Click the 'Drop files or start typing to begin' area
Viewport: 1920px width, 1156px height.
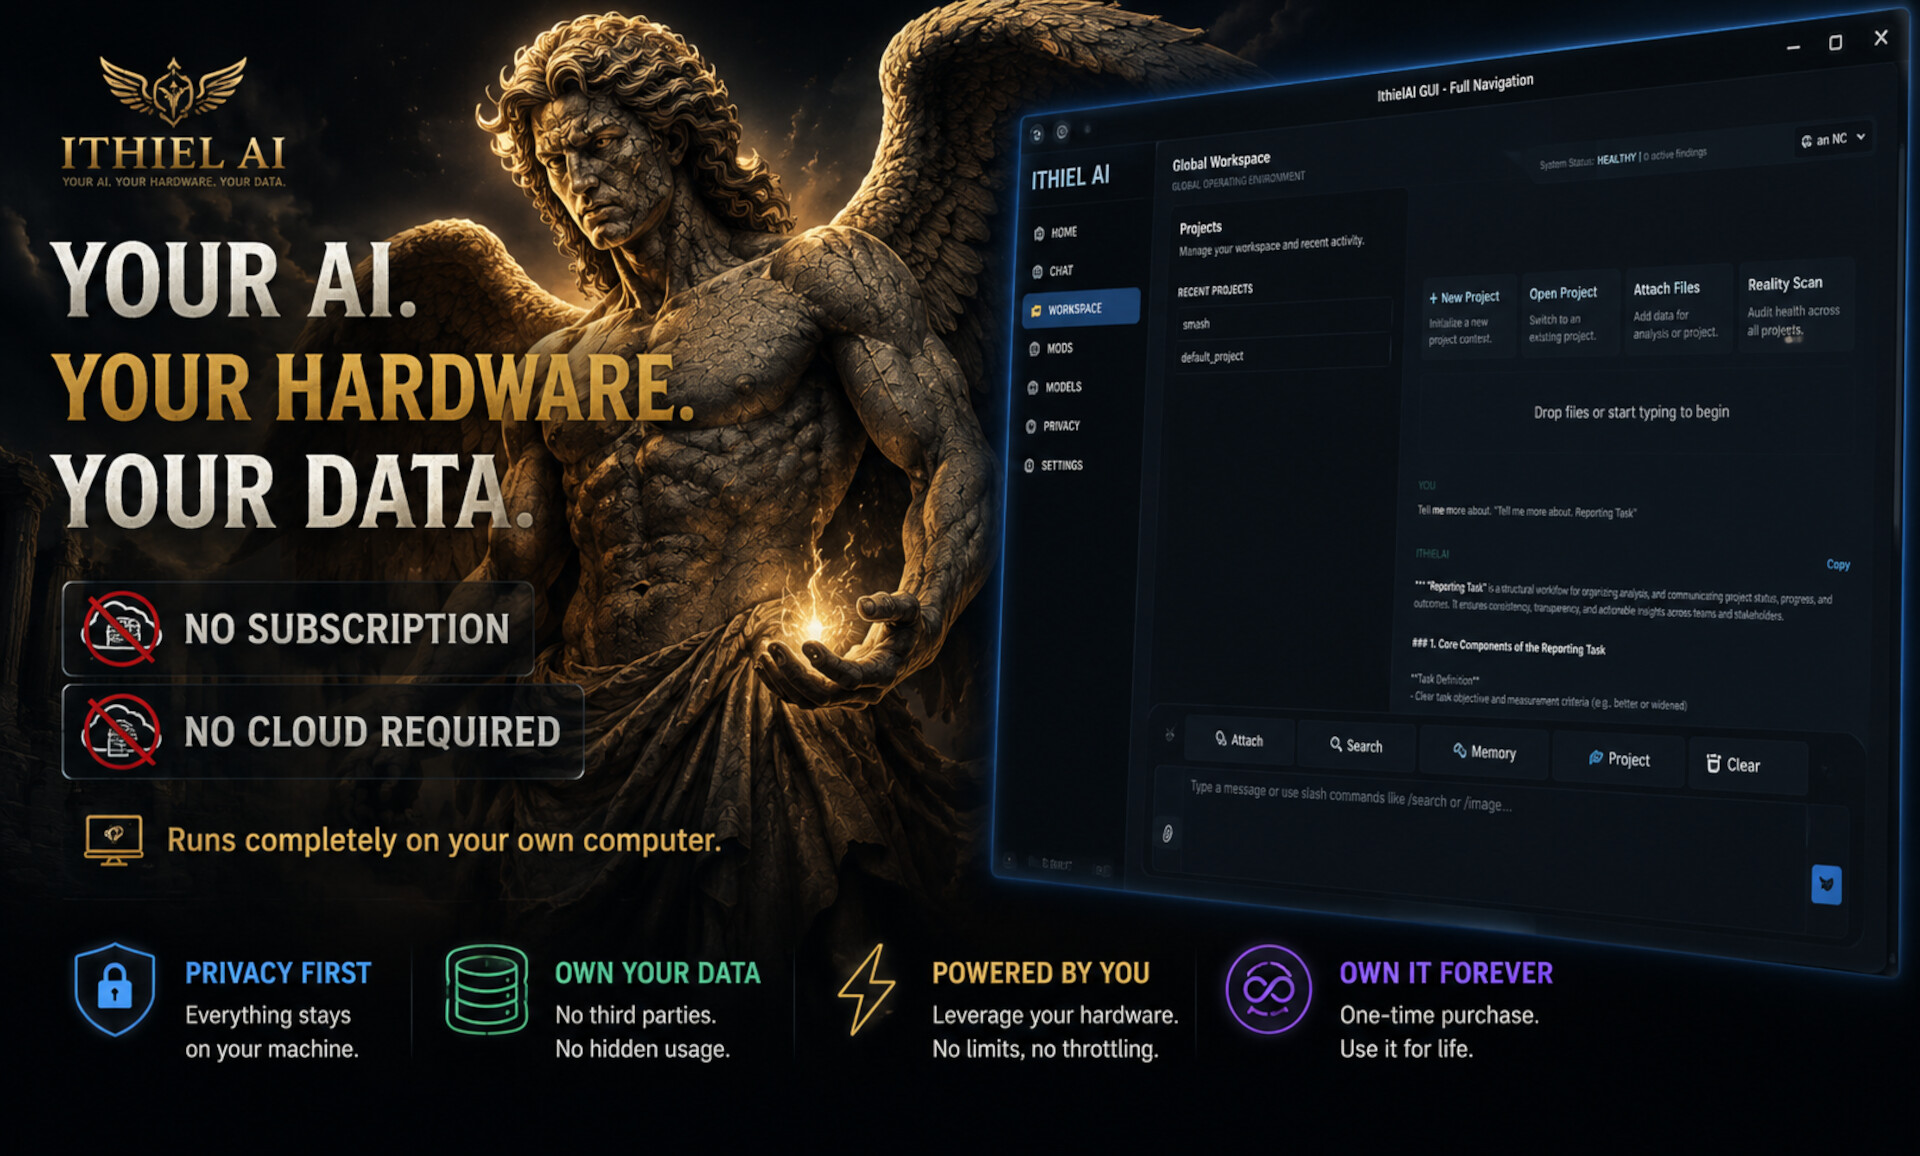click(x=1631, y=412)
